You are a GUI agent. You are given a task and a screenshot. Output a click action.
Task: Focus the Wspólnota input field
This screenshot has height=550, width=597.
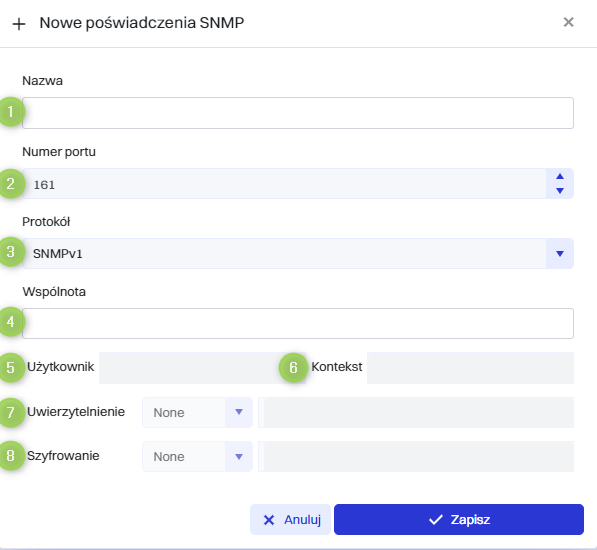pyautogui.click(x=298, y=324)
